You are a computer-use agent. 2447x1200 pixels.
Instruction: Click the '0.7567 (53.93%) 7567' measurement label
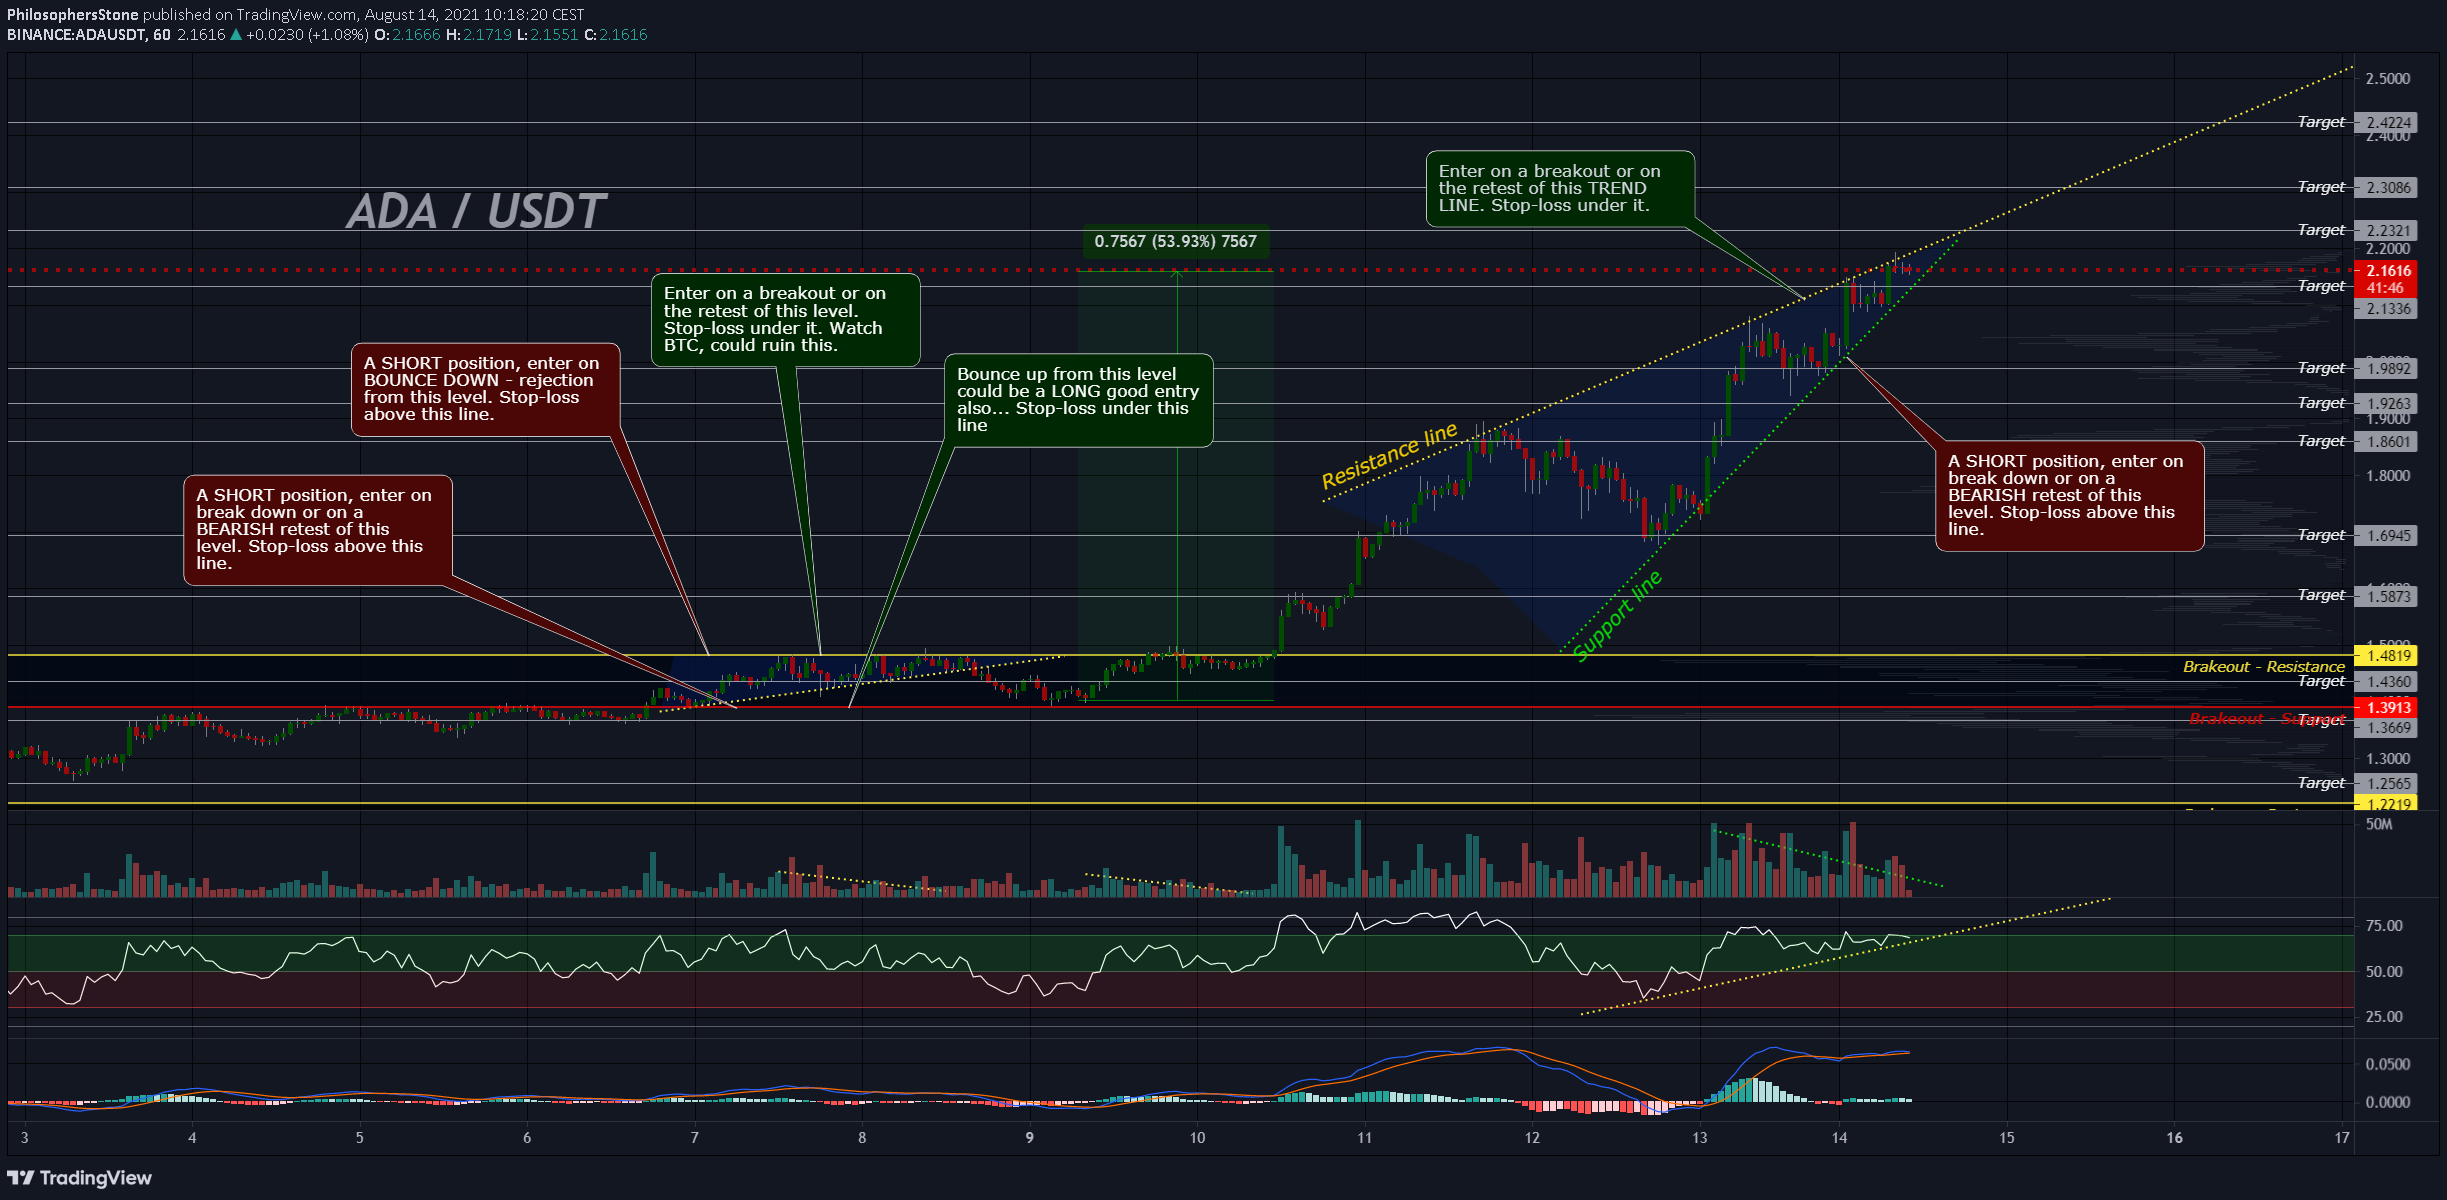pos(1175,242)
